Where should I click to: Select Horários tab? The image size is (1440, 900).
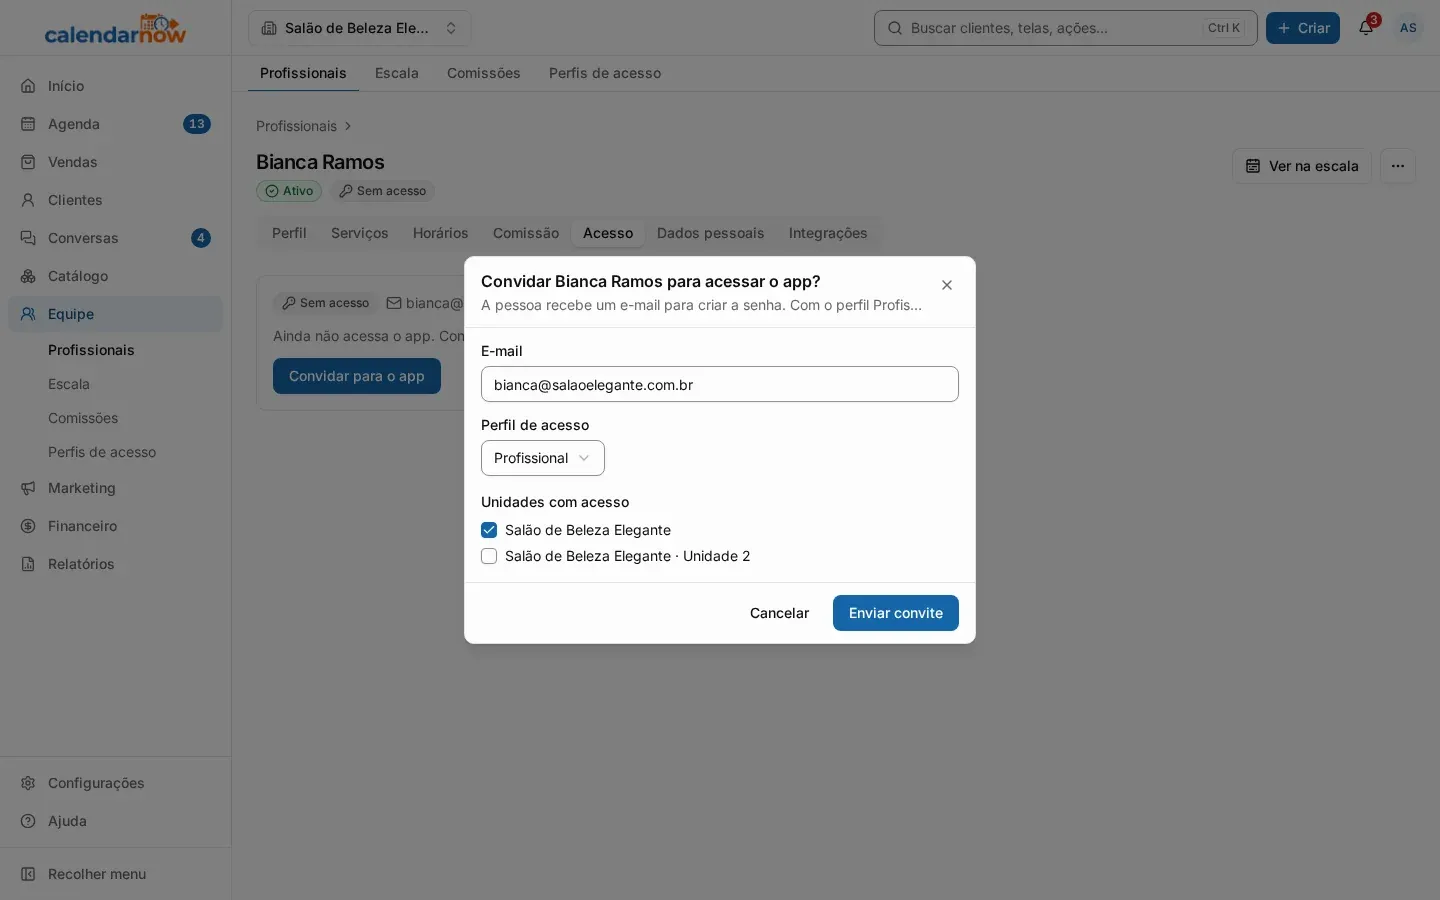(x=441, y=233)
